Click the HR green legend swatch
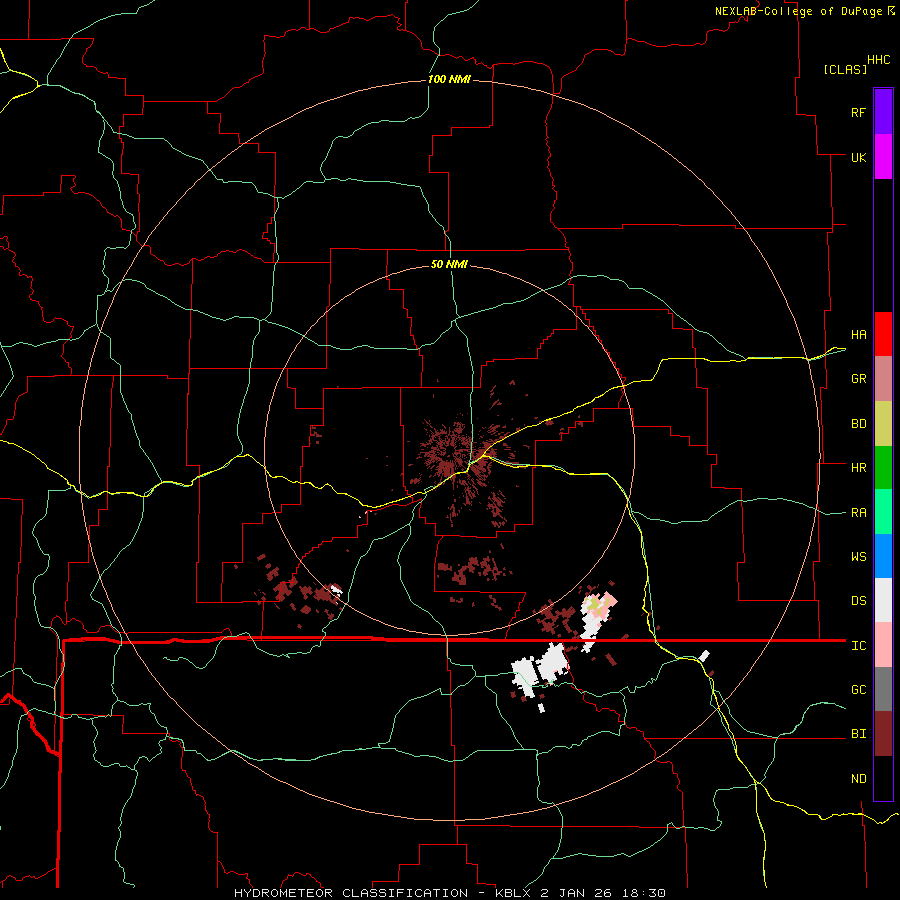The width and height of the screenshot is (900, 900). coord(883,468)
